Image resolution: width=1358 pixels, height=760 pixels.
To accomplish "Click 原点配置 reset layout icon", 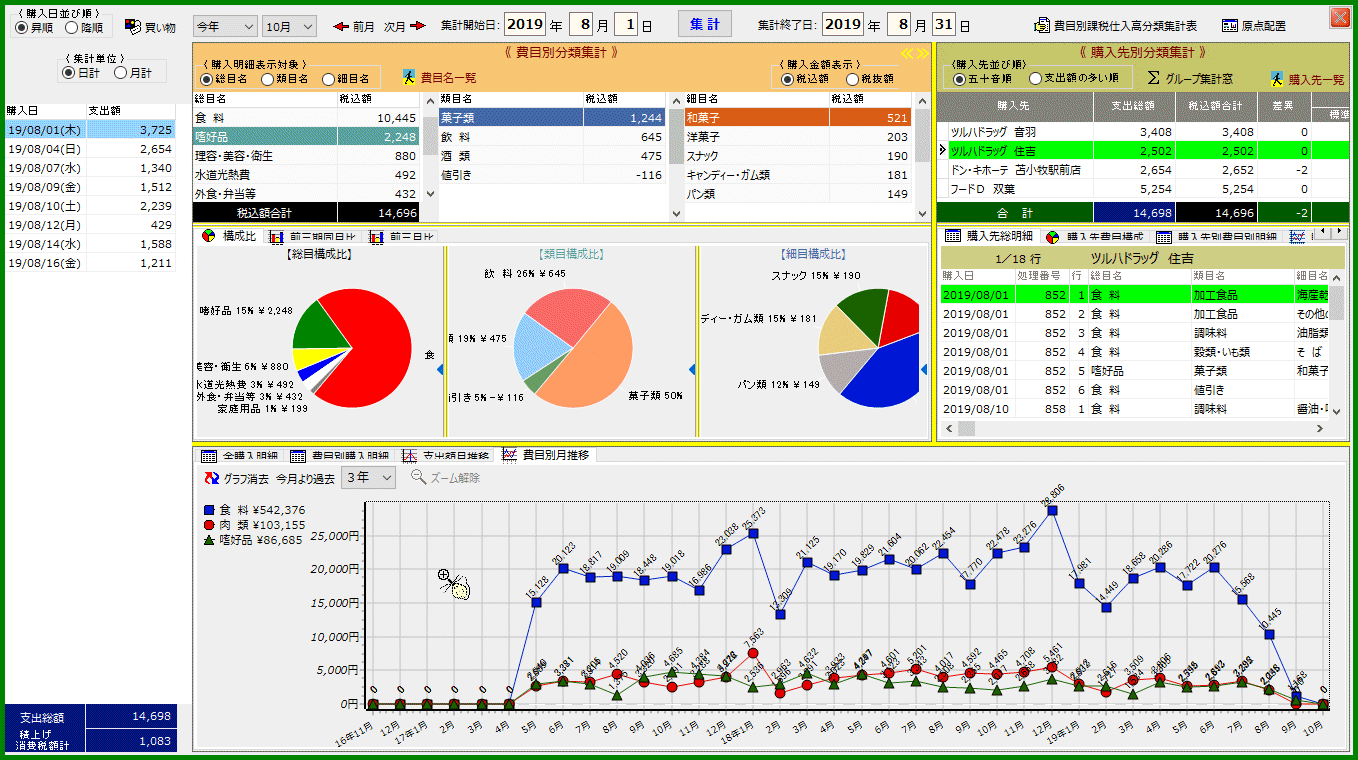I will (x=1230, y=26).
